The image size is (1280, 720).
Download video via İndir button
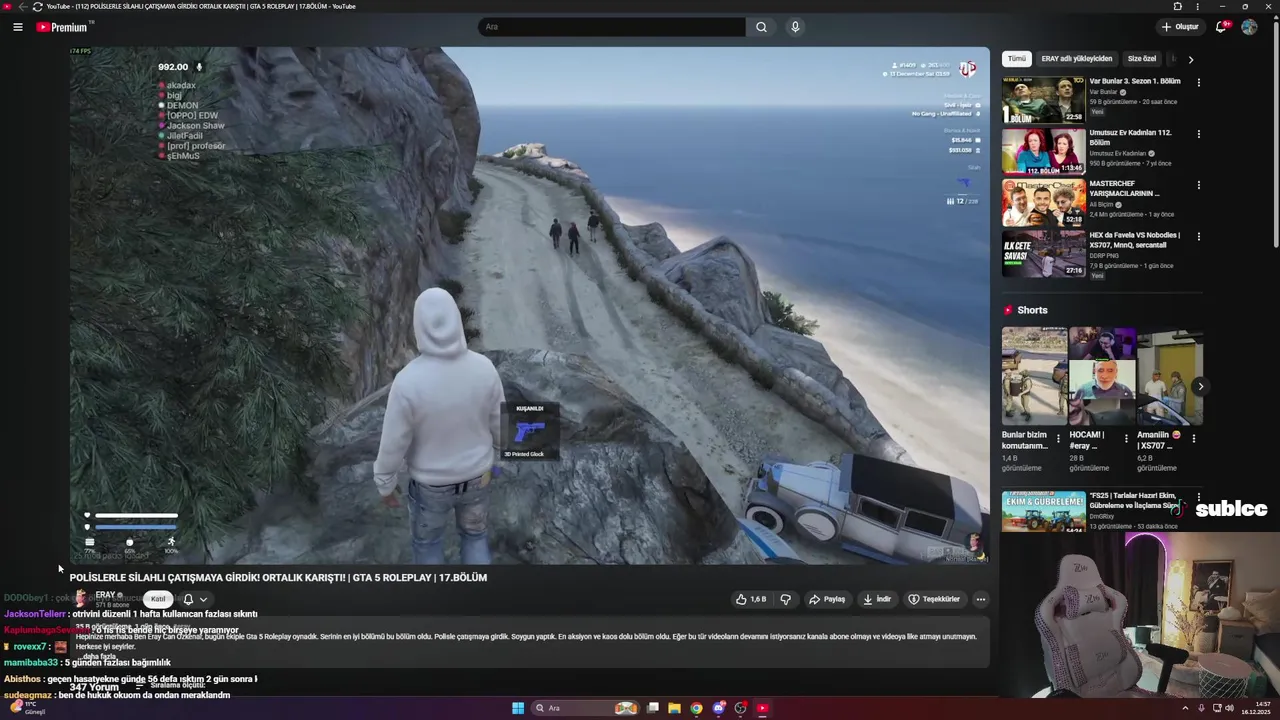[877, 599]
